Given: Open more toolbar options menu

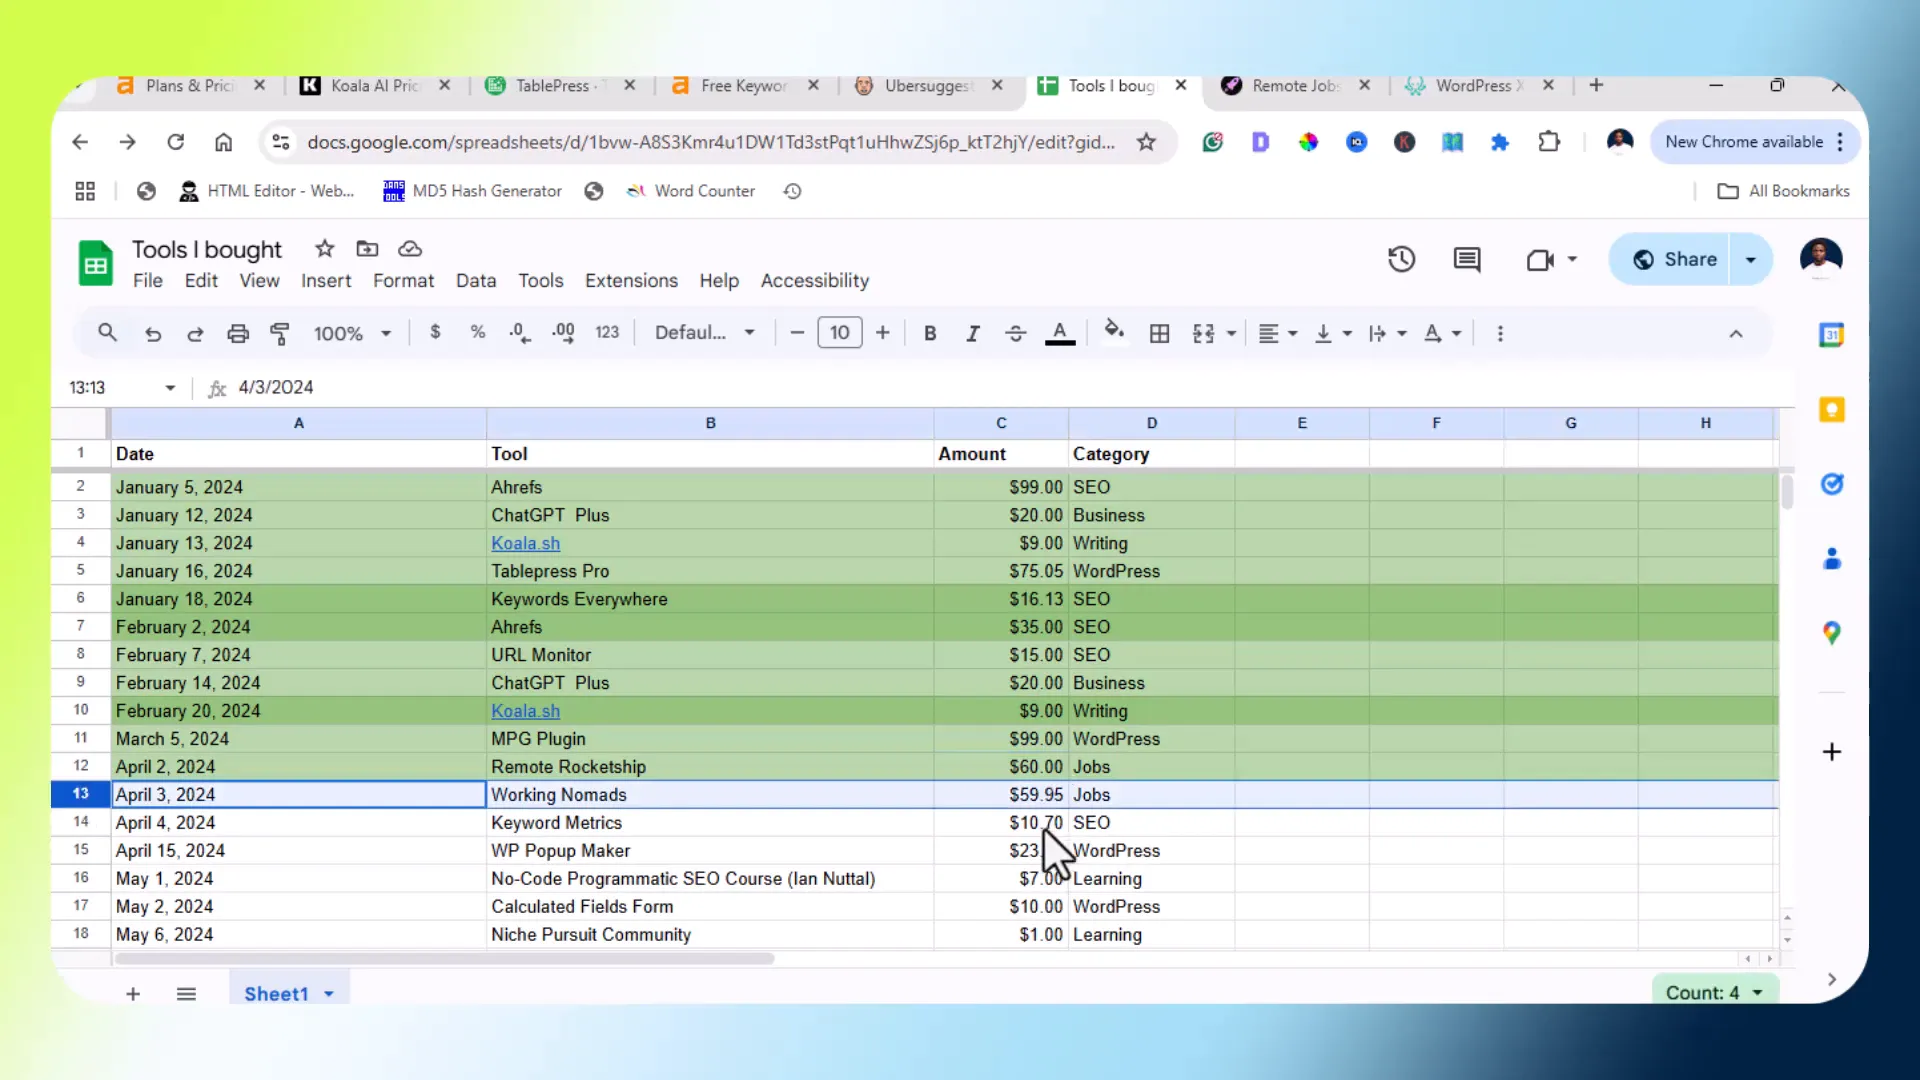Looking at the screenshot, I should [x=1500, y=334].
